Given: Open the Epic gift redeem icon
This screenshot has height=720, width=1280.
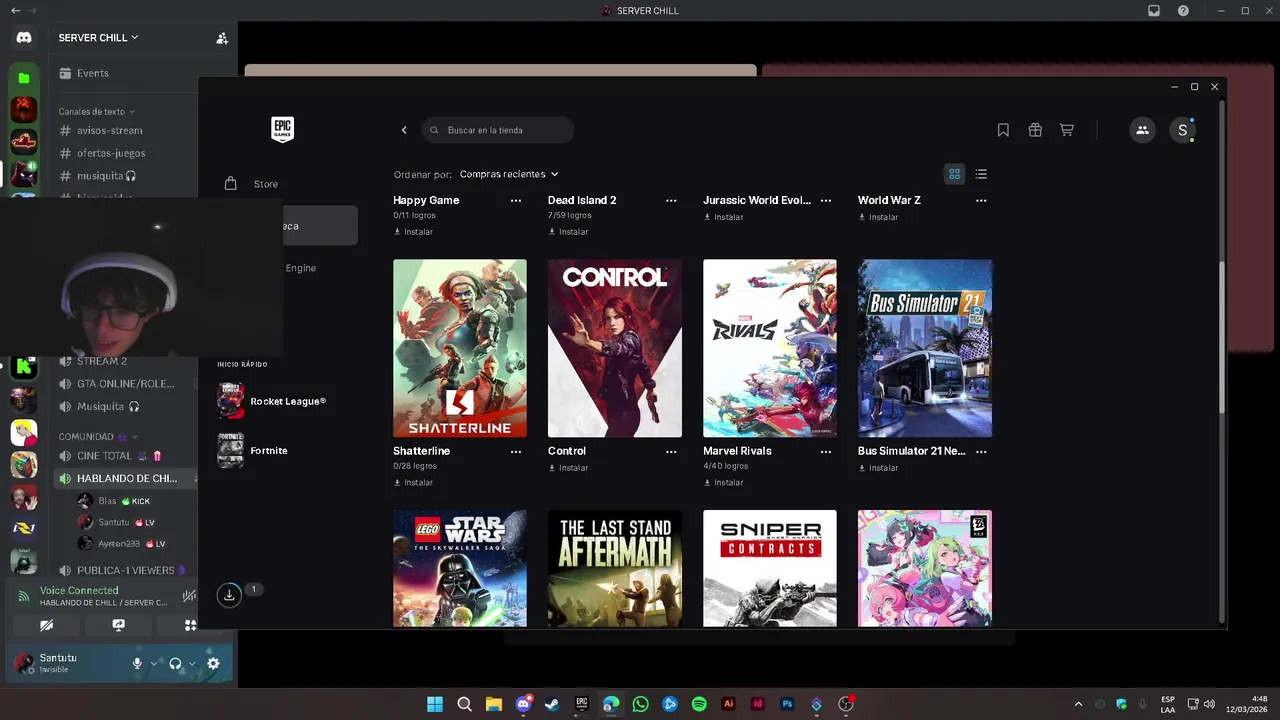Looking at the screenshot, I should (x=1035, y=130).
